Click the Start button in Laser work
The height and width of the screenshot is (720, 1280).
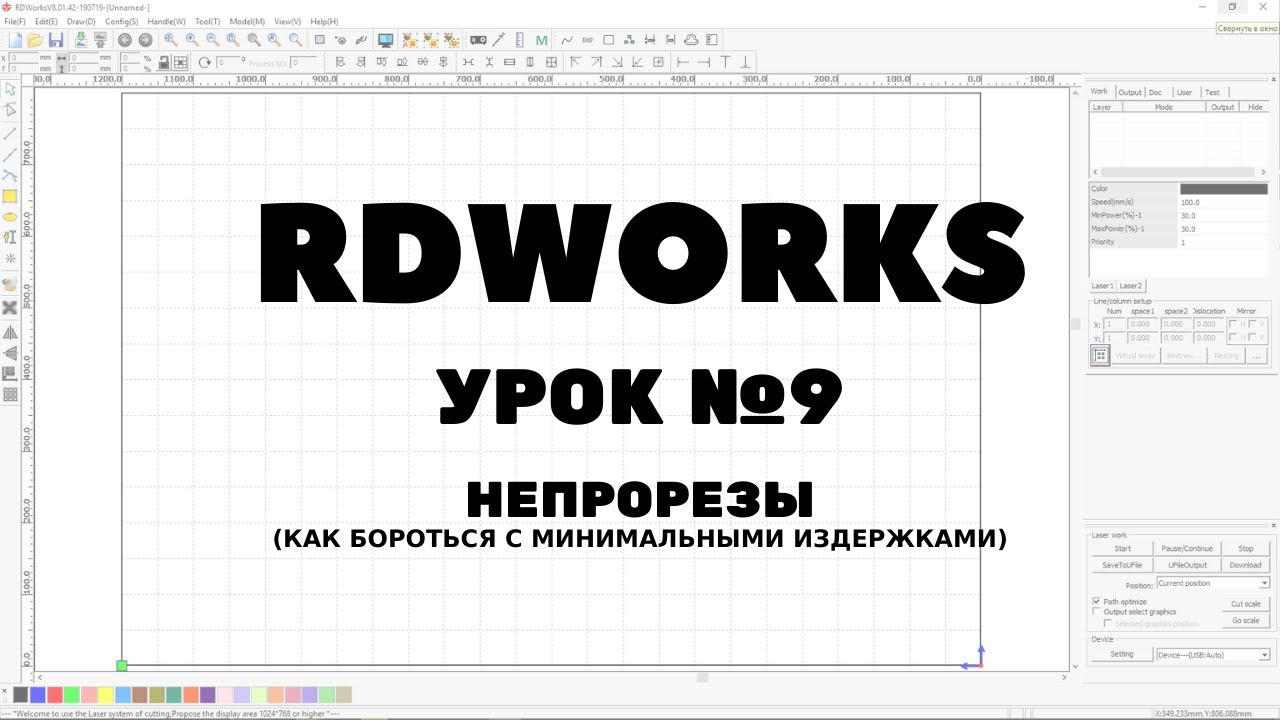point(1123,548)
